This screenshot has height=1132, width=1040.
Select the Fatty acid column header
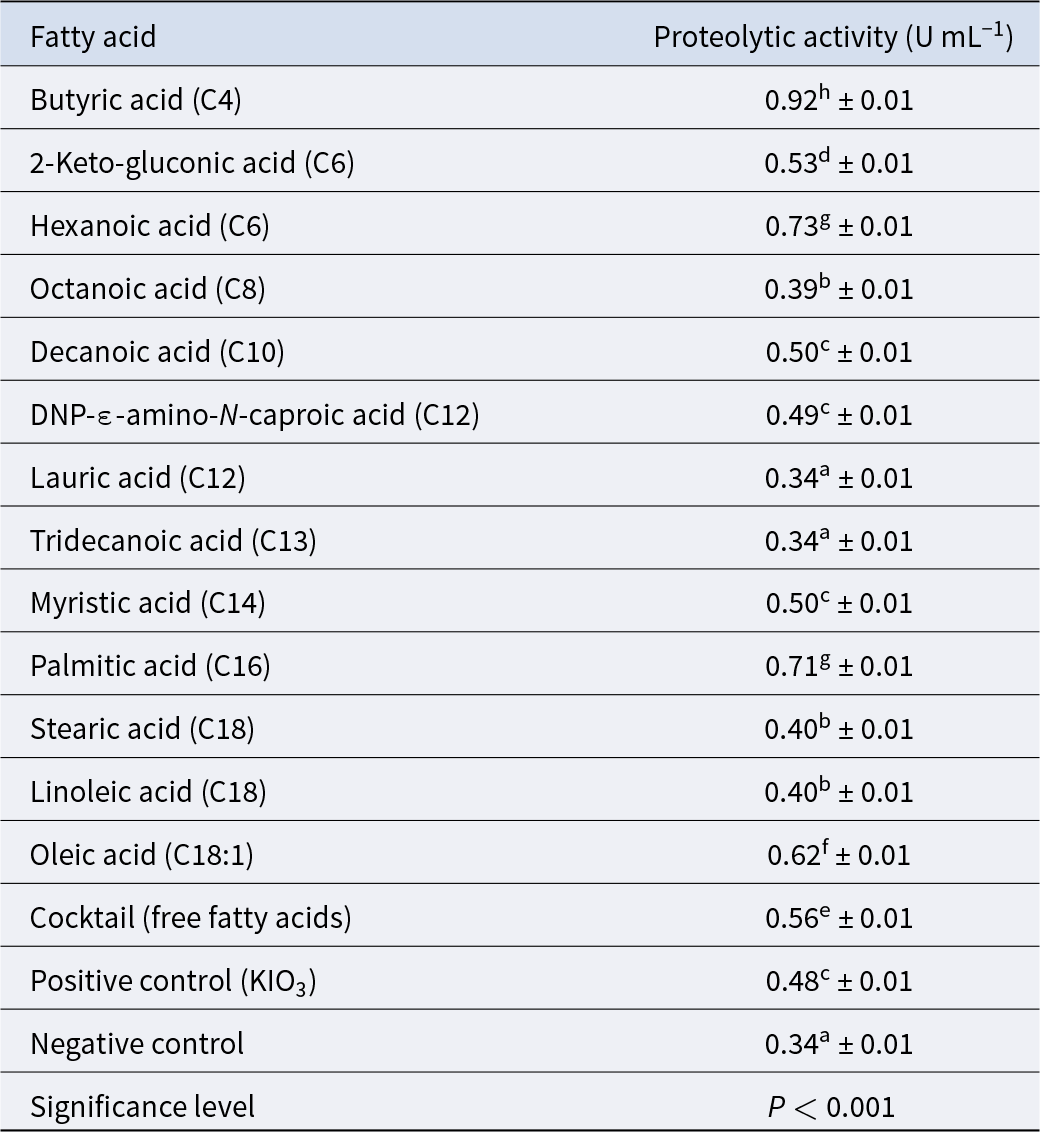coord(93,37)
